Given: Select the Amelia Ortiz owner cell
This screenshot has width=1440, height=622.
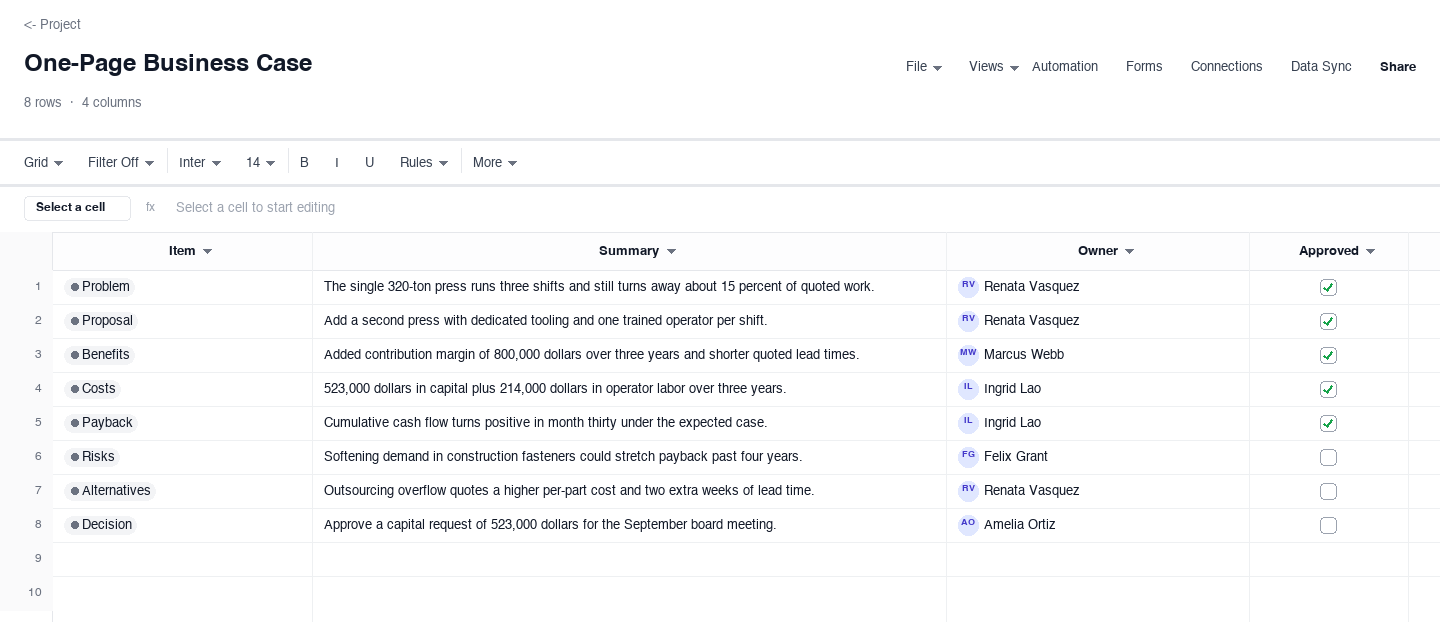Looking at the screenshot, I should click(1098, 525).
